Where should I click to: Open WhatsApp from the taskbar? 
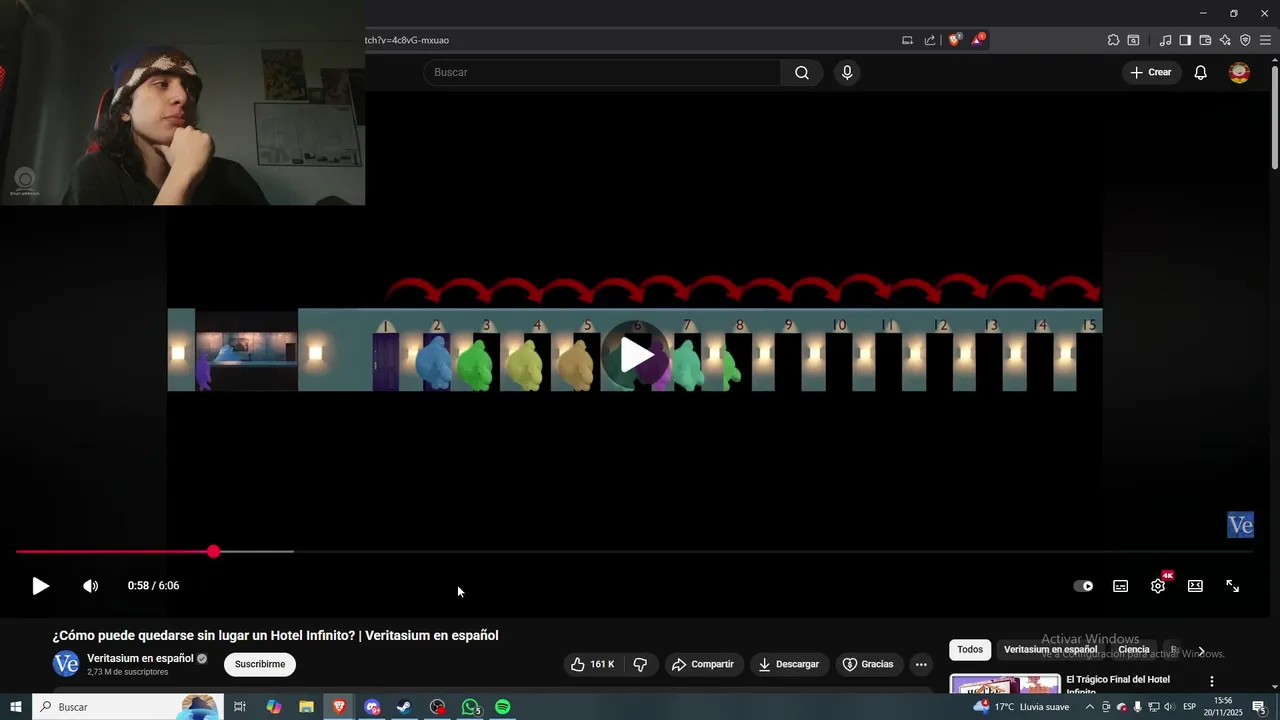pos(471,707)
